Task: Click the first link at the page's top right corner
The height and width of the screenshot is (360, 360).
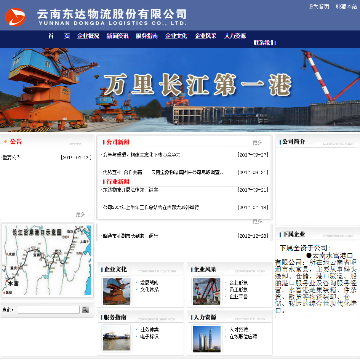Action: [319, 6]
